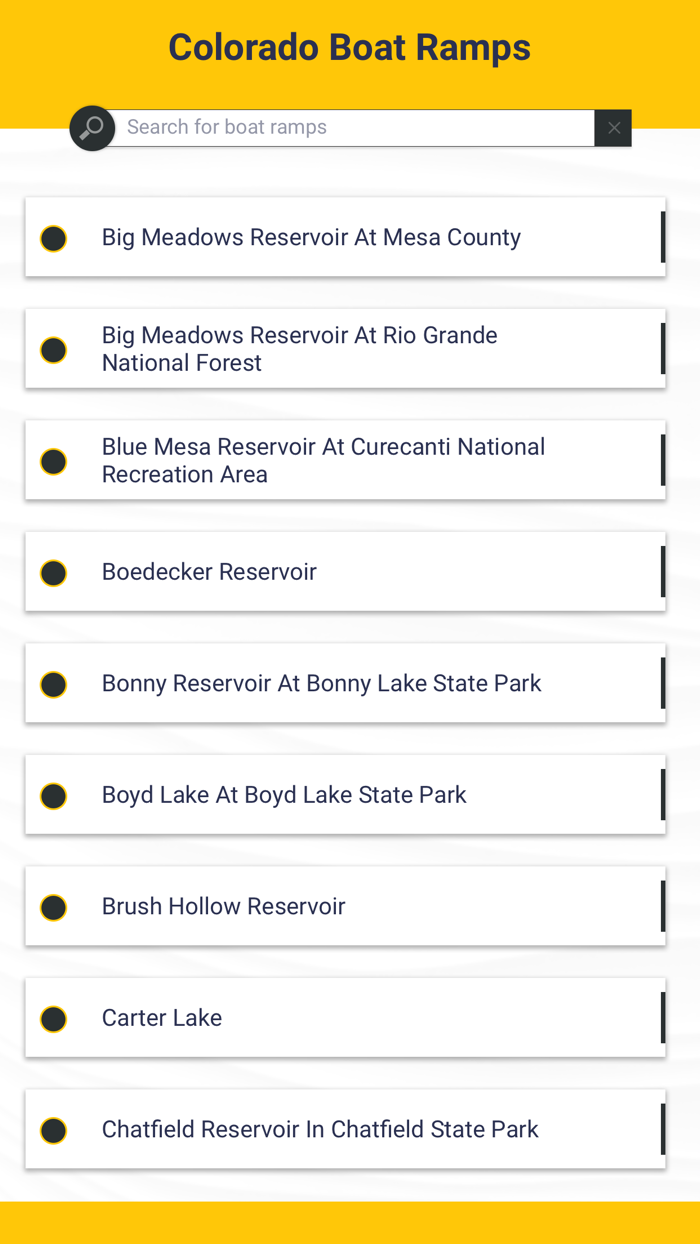This screenshot has width=700, height=1244.
Task: Open Bonny Reservoir At Bonny Lake State Park
Action: coord(345,683)
